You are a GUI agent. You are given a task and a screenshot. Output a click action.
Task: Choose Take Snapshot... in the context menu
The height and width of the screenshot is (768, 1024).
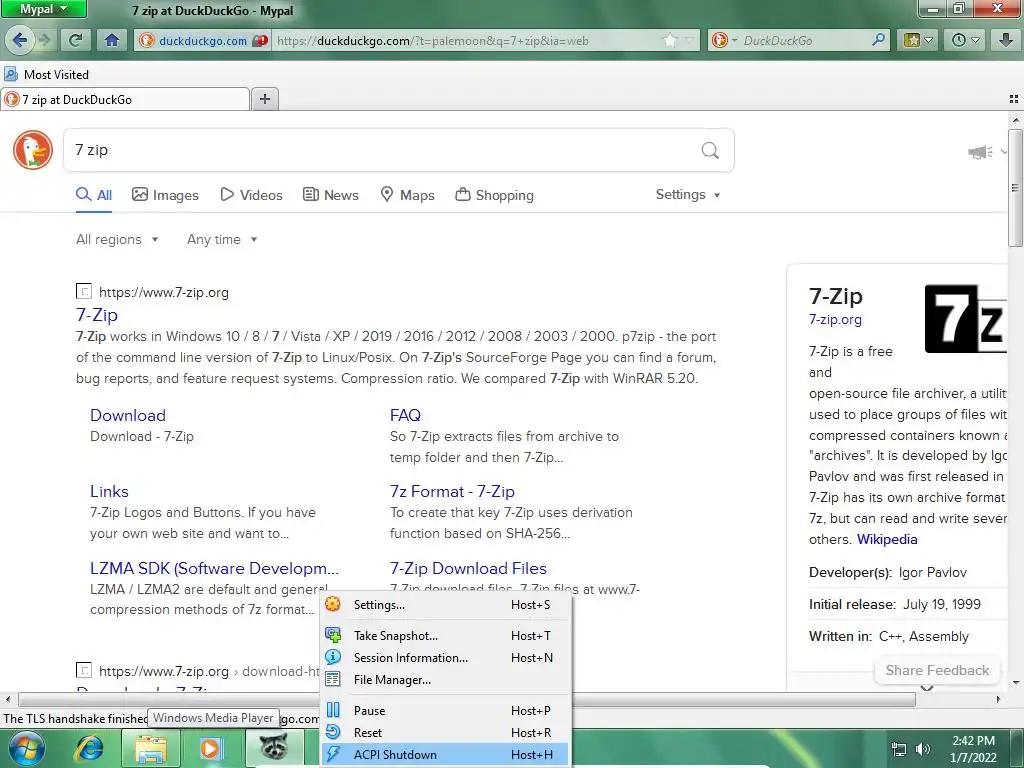445,635
